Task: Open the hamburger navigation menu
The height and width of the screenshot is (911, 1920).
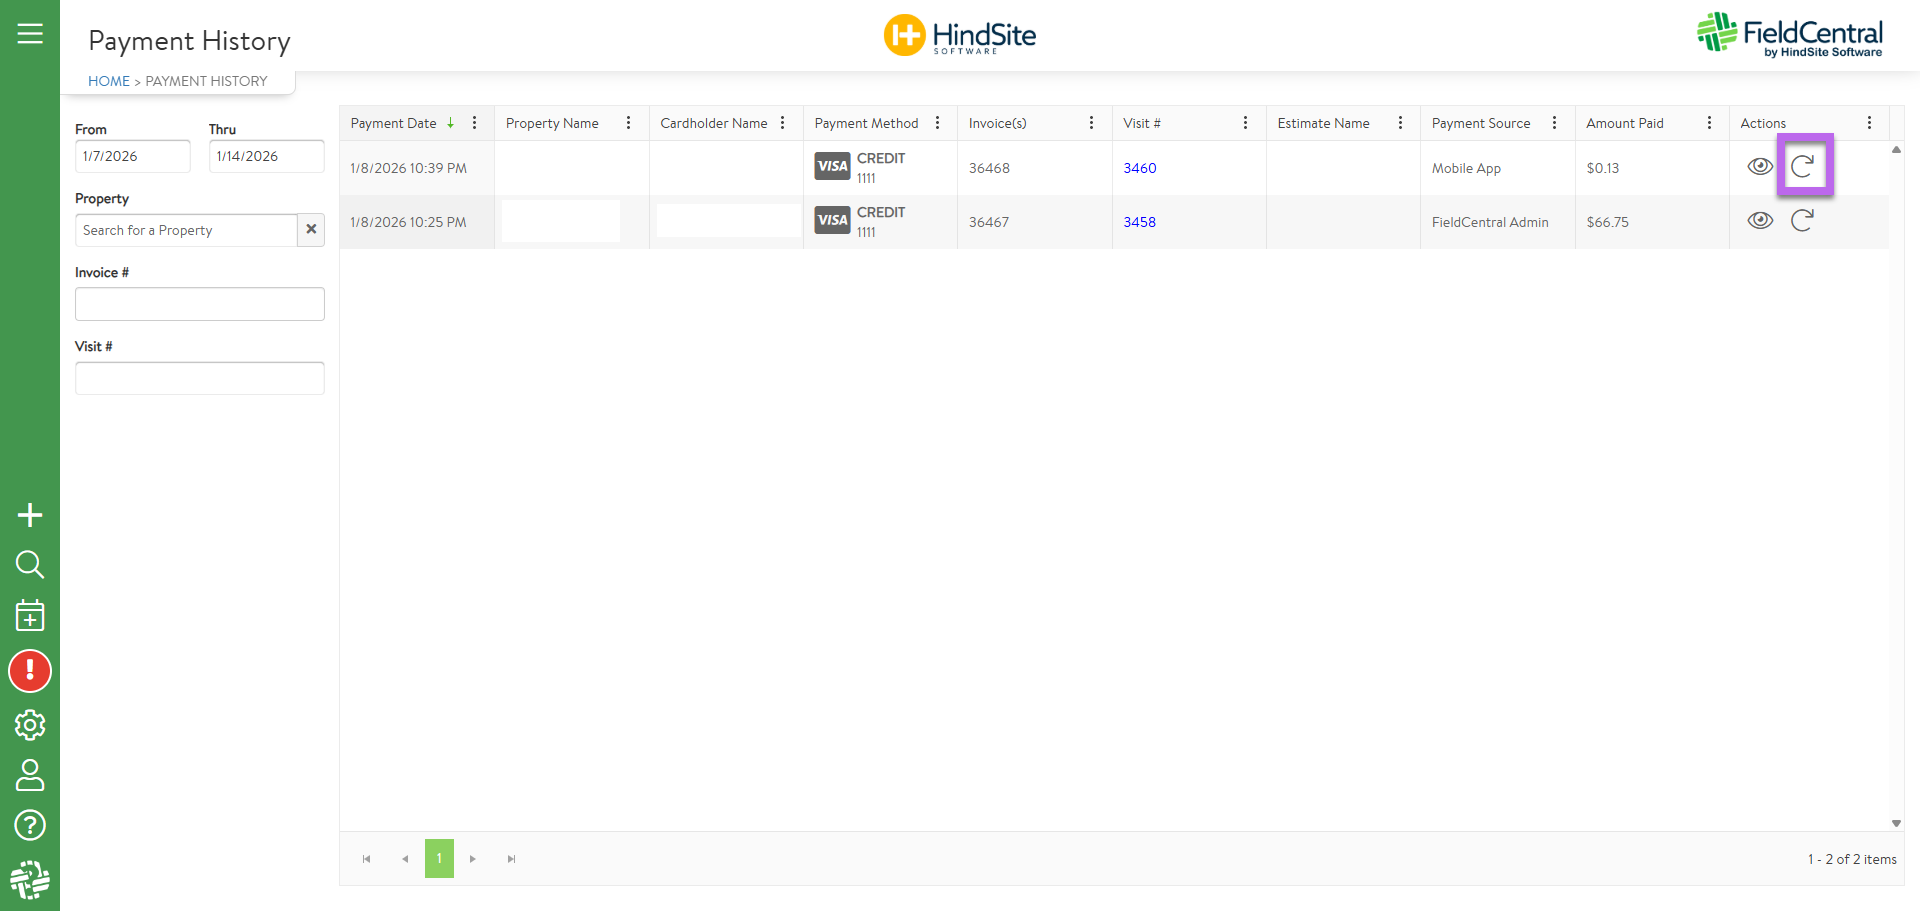Action: [30, 34]
